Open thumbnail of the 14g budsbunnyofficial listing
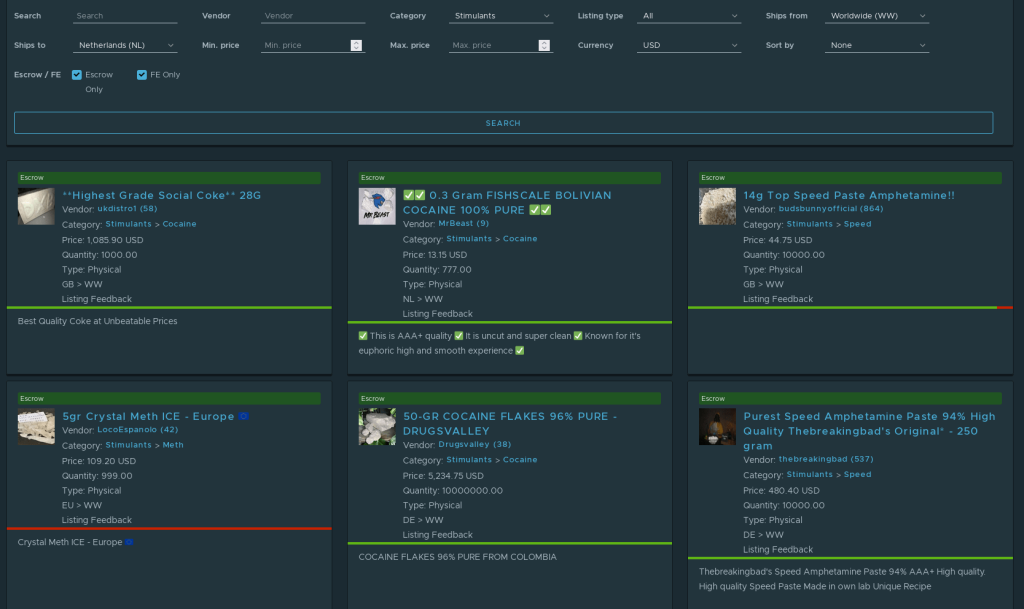 [x=717, y=206]
